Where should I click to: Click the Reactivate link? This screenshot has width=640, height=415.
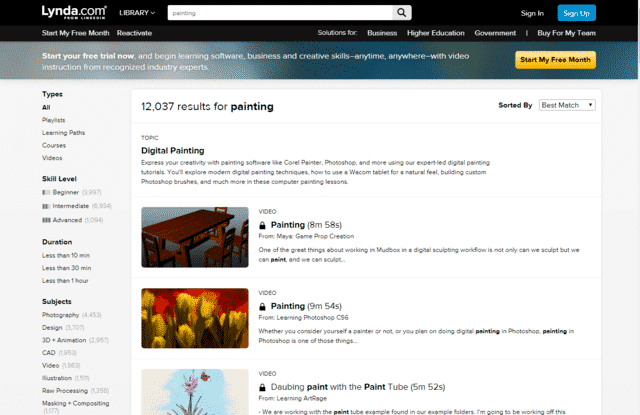(x=134, y=33)
